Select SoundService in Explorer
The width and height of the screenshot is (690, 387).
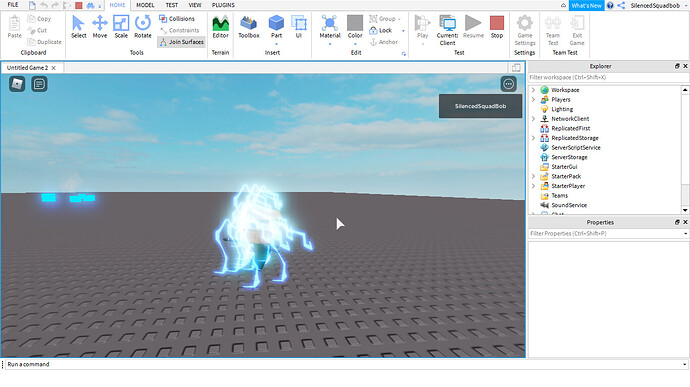click(569, 205)
